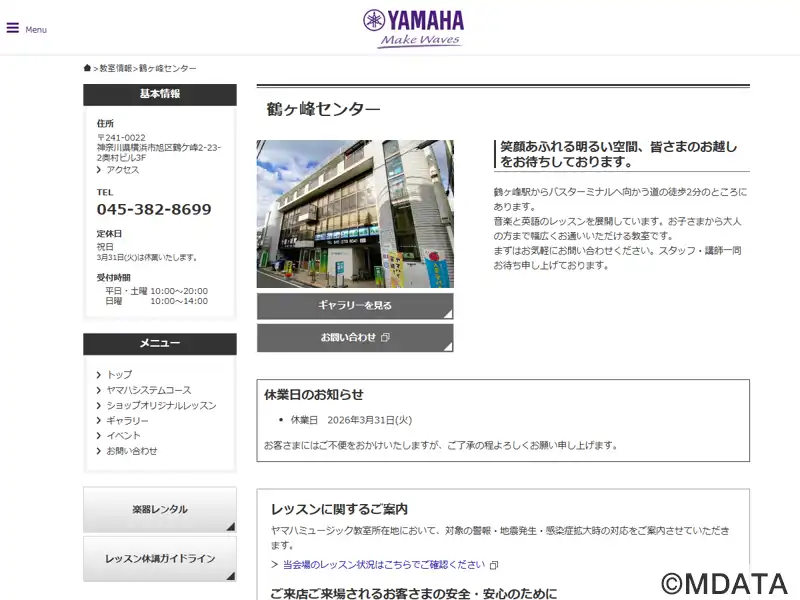Open レッスン休講ガイドライン banner button

[160, 559]
